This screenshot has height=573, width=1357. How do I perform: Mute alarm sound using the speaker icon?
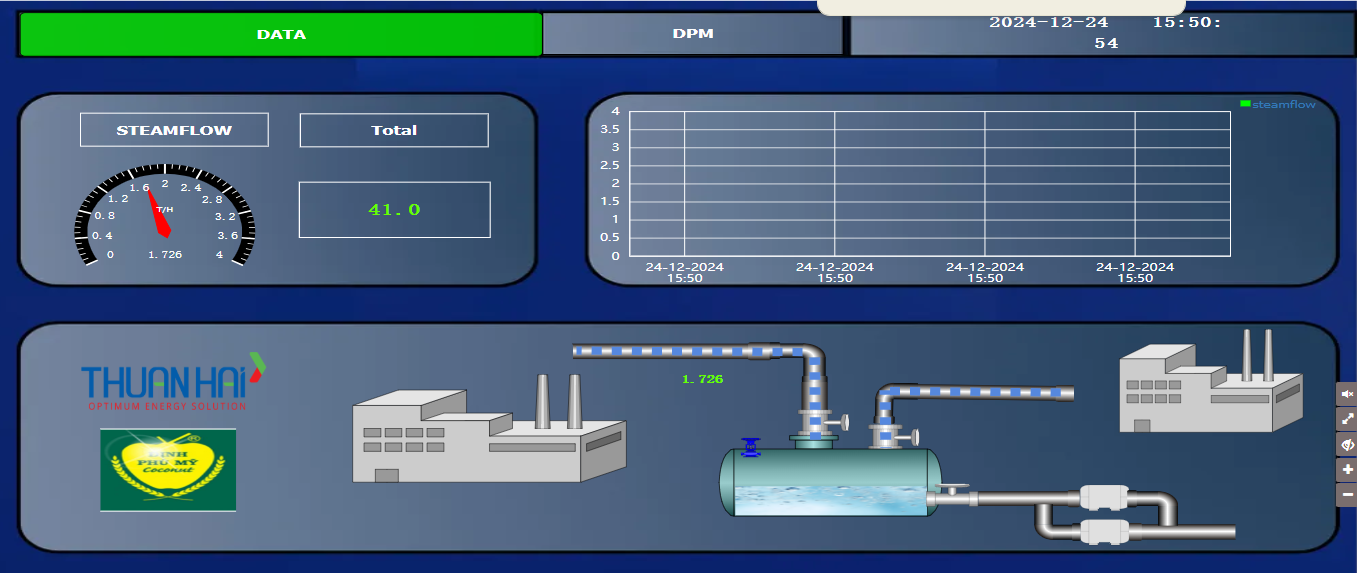click(x=1346, y=393)
